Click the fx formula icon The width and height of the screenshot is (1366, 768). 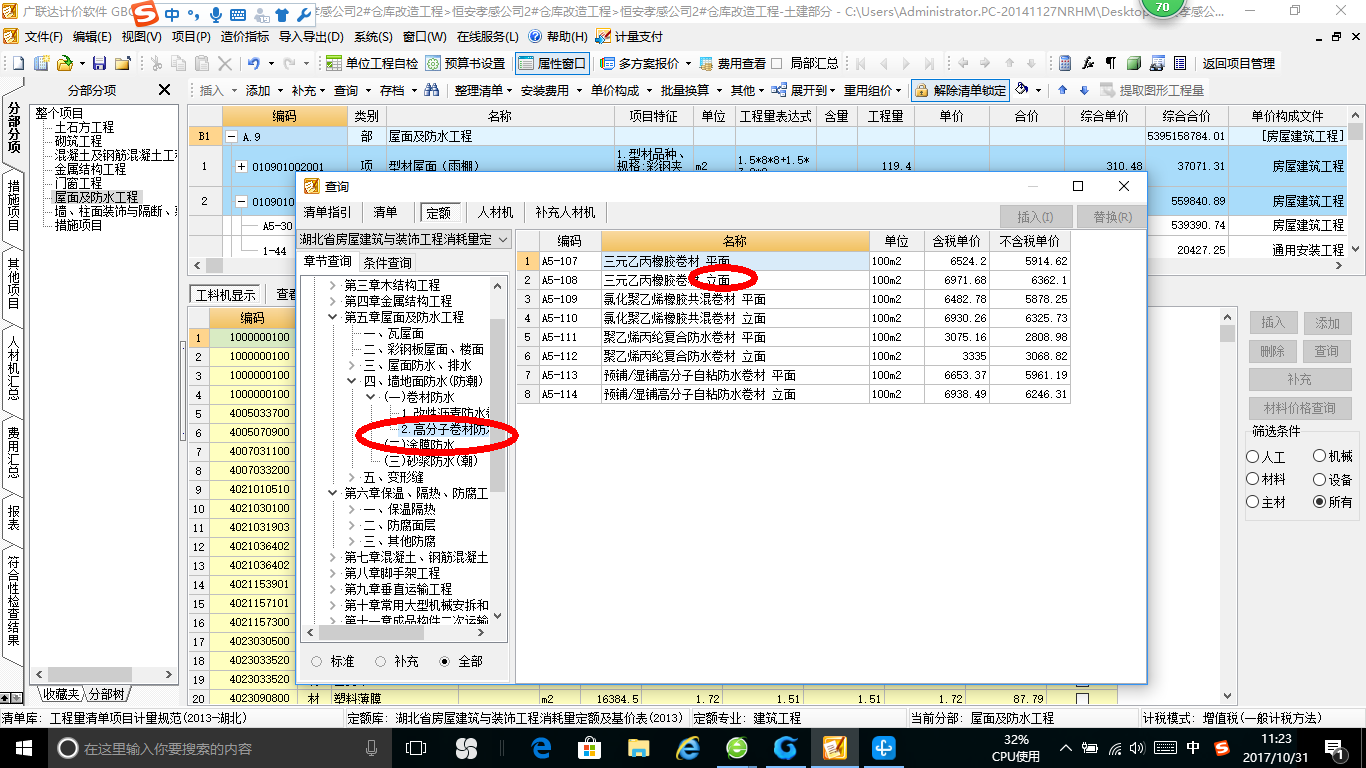click(1088, 63)
